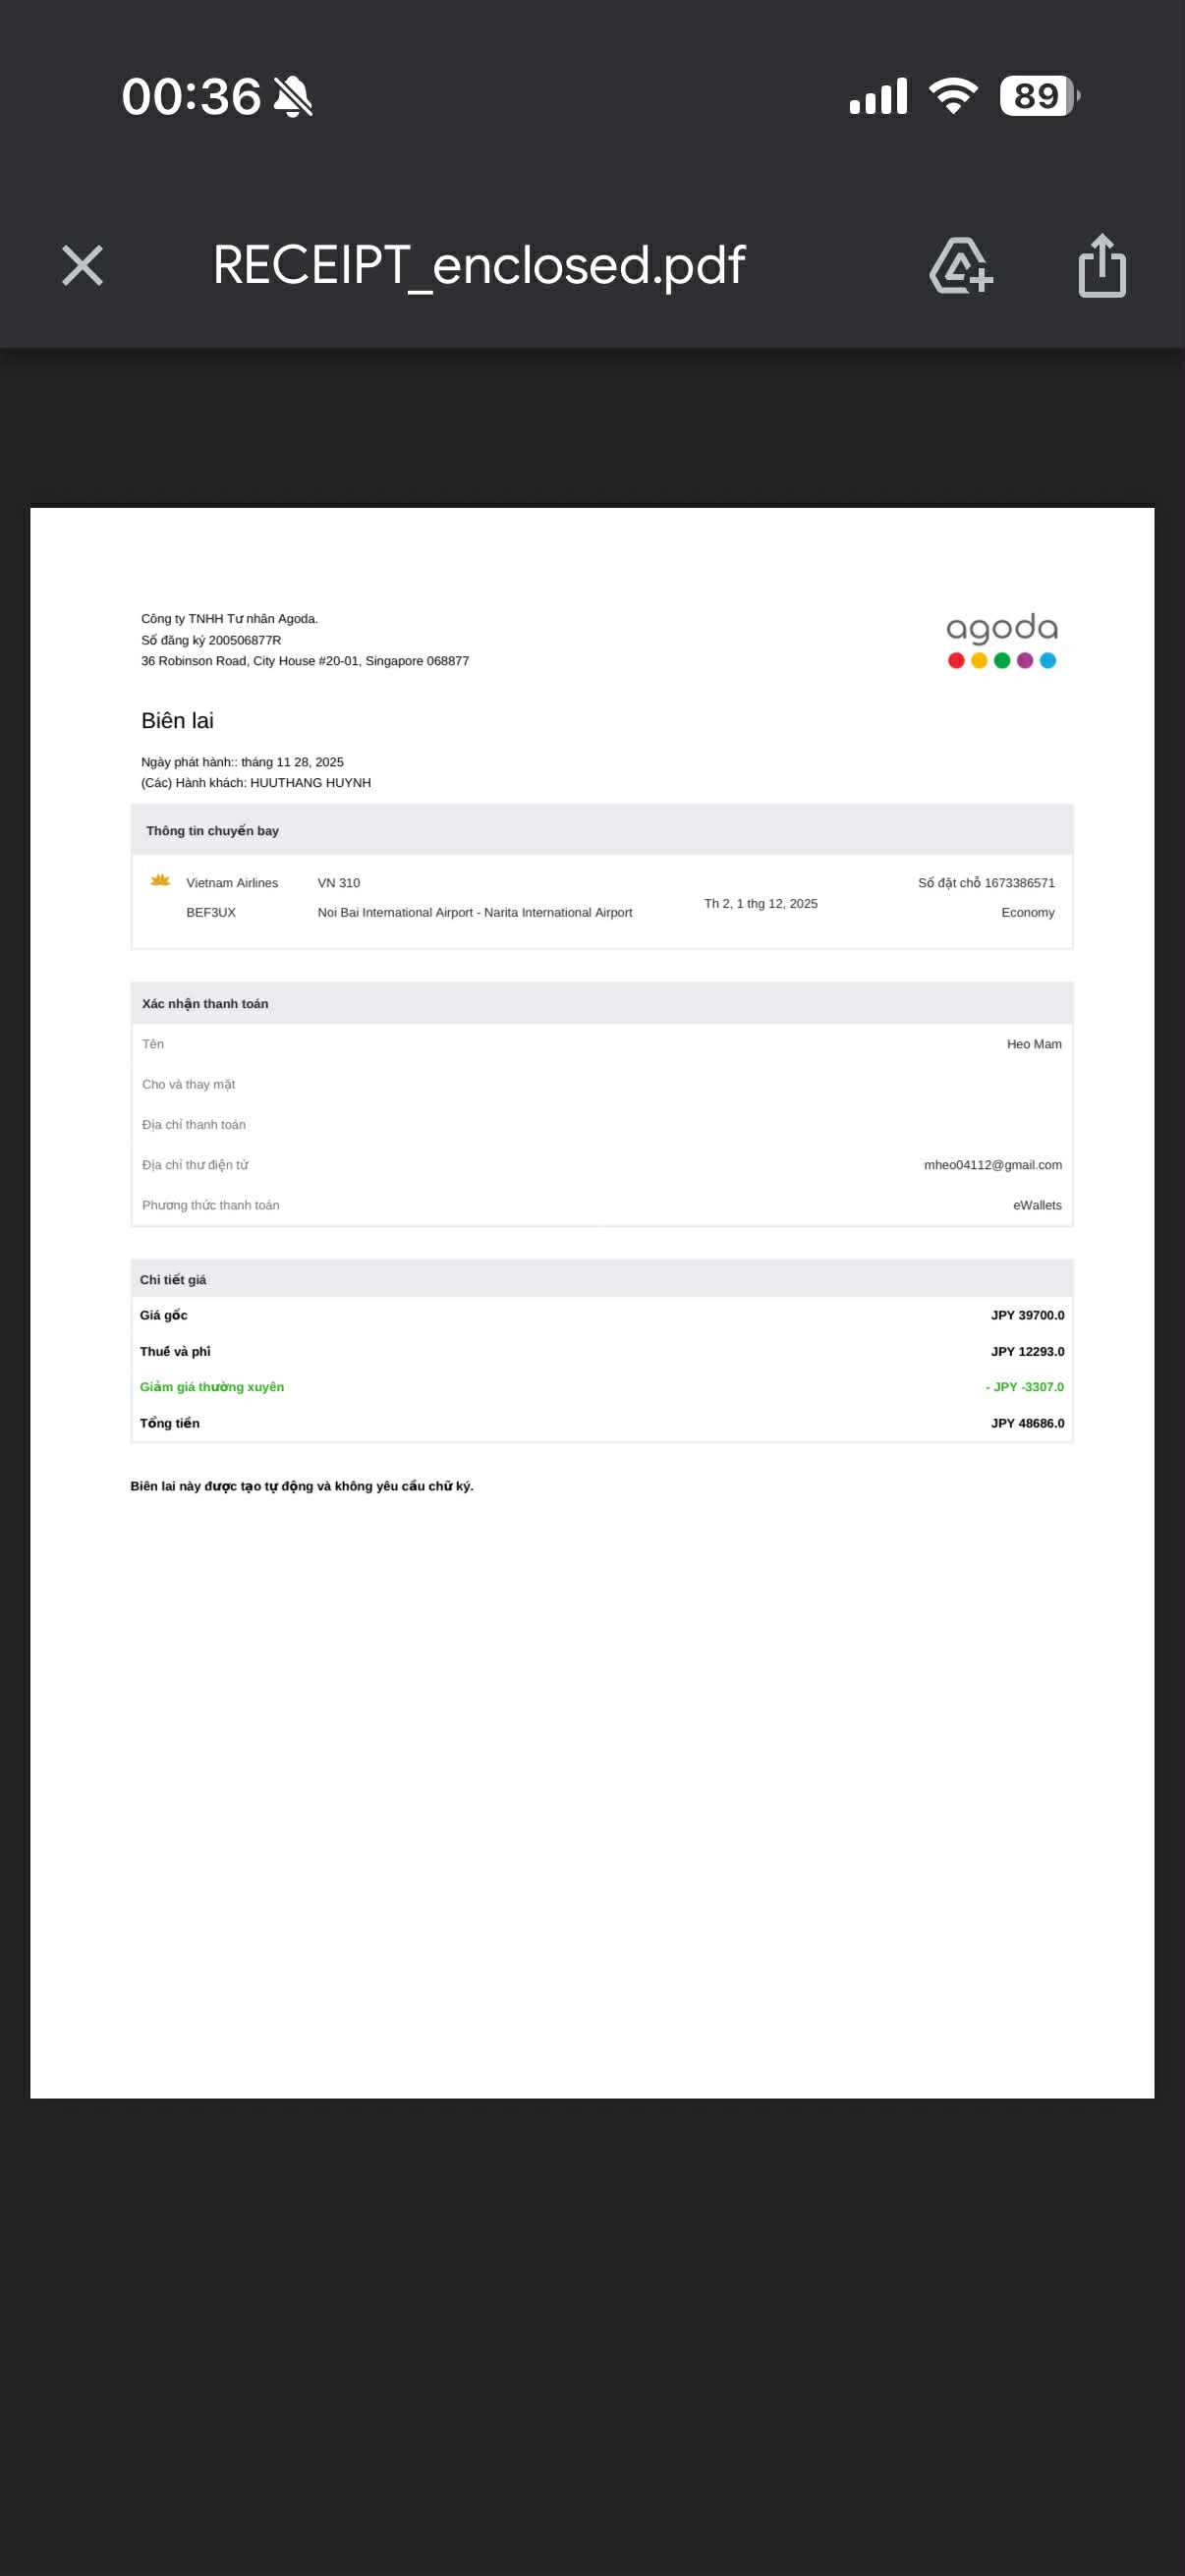Image resolution: width=1185 pixels, height=2576 pixels.
Task: Tap the total amount JPY 48686.0
Action: [1027, 1423]
